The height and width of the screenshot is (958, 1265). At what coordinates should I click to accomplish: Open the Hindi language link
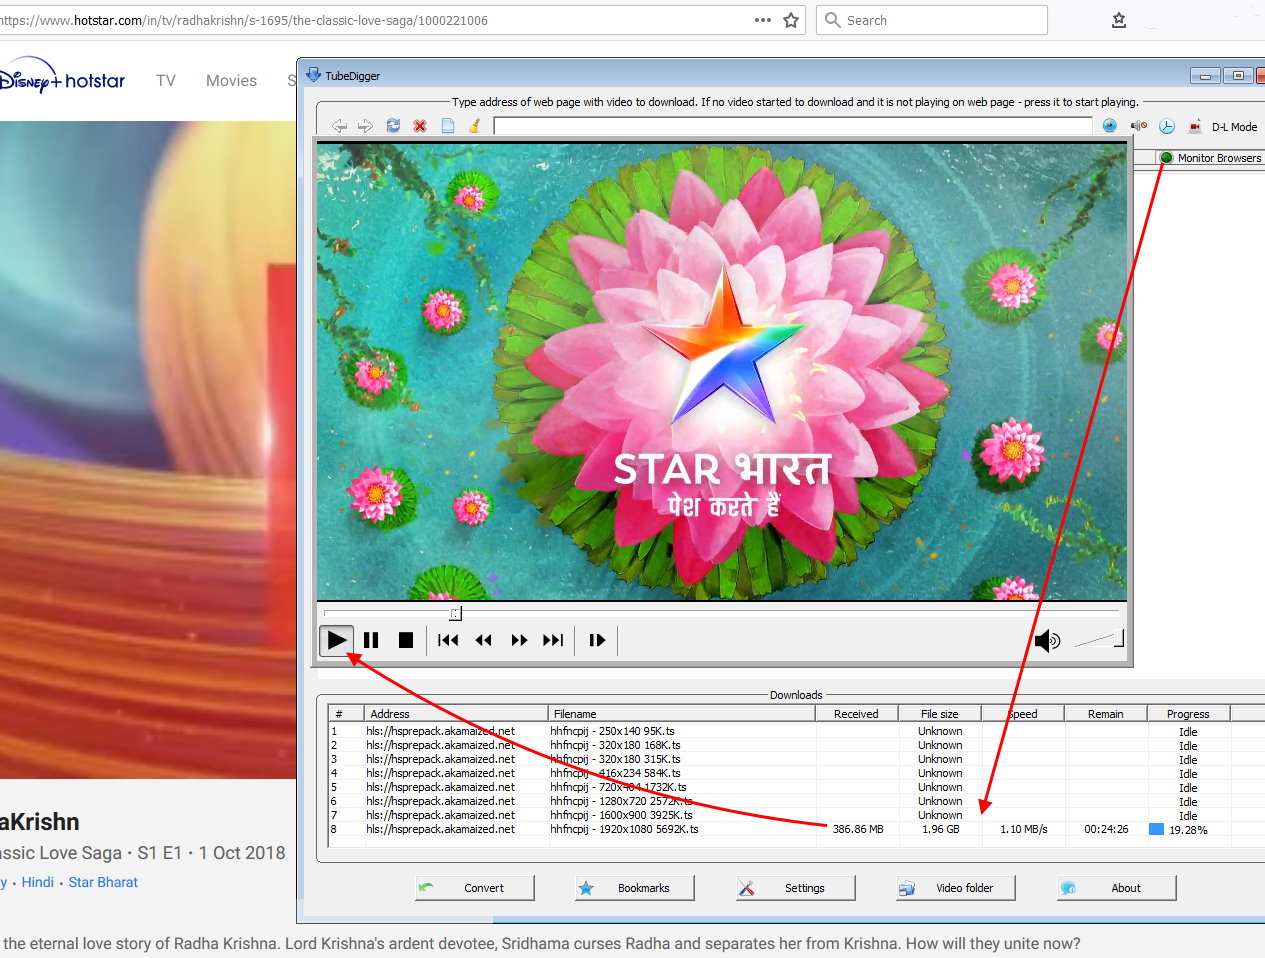(38, 882)
